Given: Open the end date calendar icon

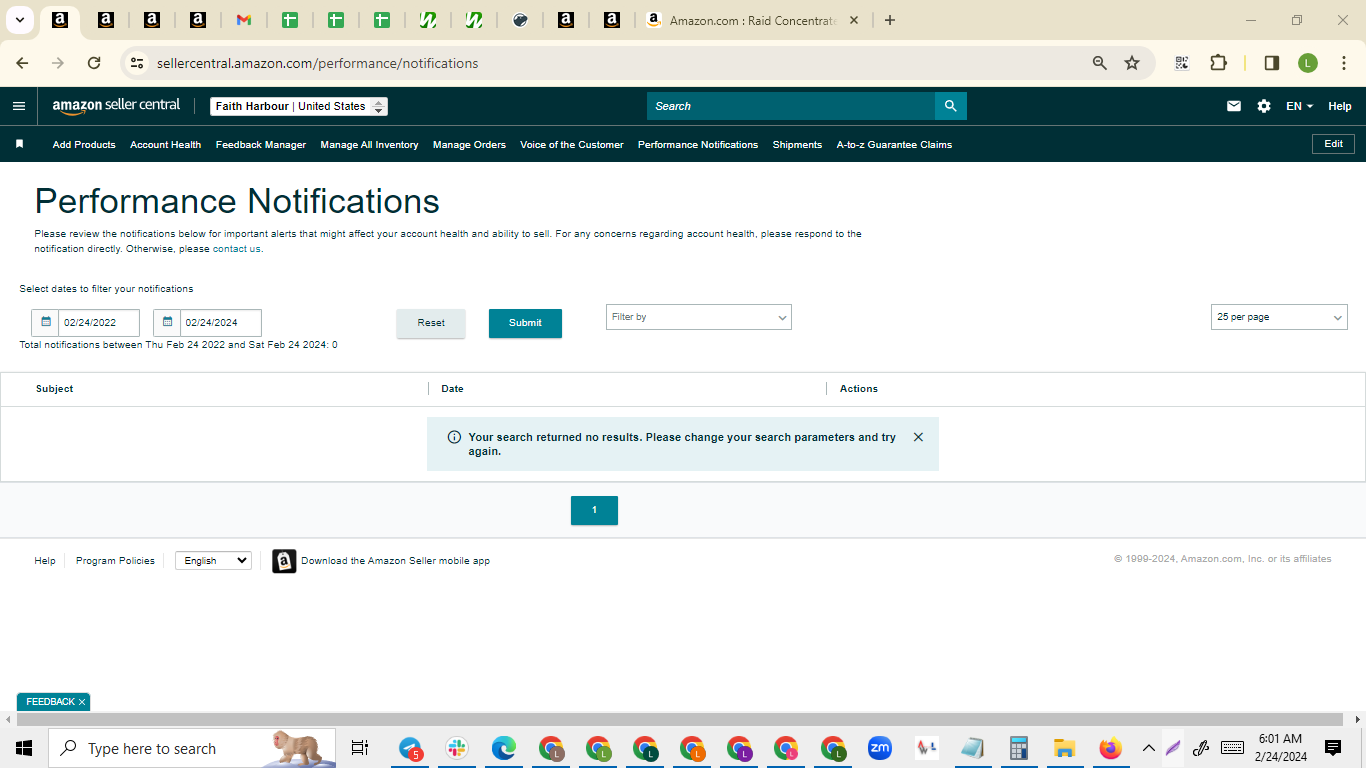Looking at the screenshot, I should 167,323.
